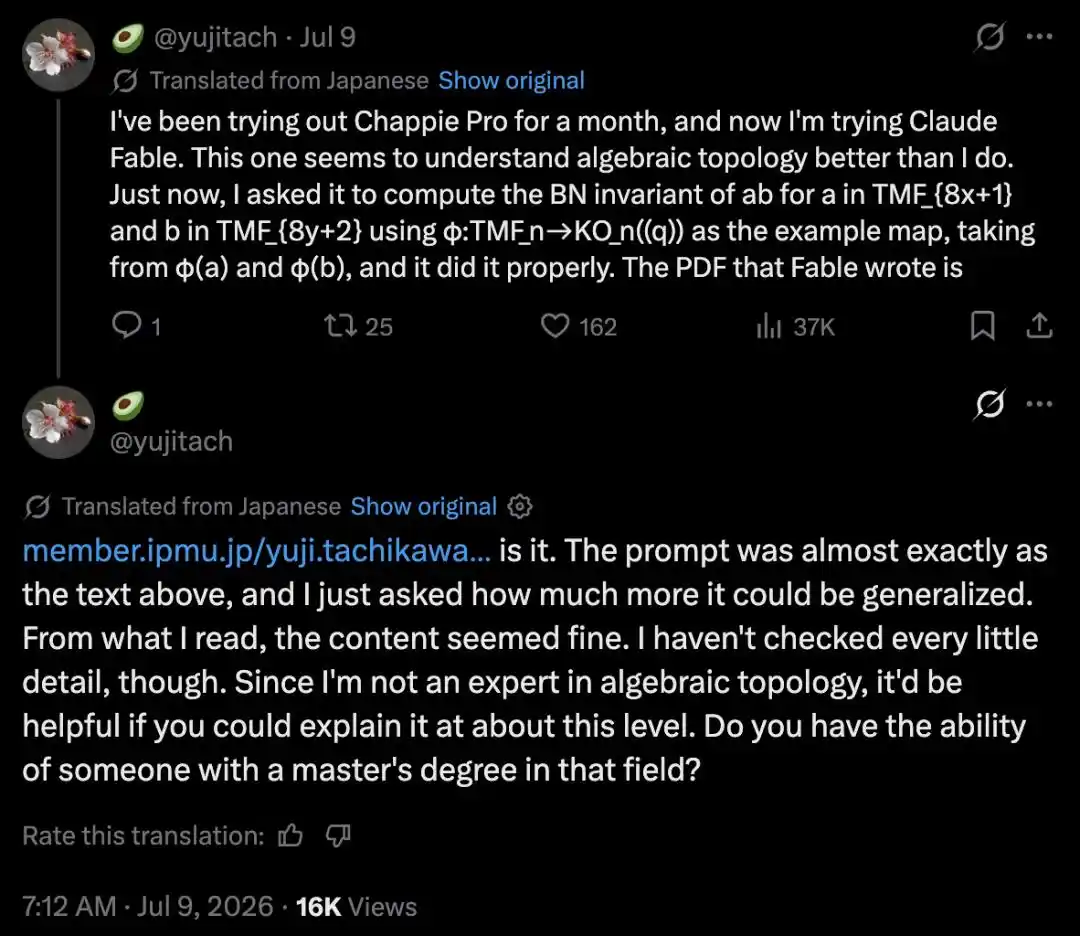1080x936 pixels.
Task: Open more options menu on first tweet
Action: click(x=1039, y=37)
